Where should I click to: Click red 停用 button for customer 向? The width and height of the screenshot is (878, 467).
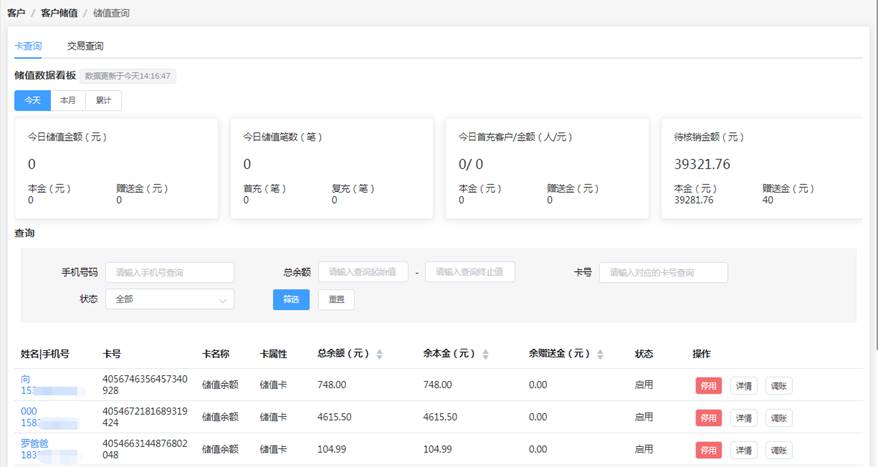pos(708,386)
